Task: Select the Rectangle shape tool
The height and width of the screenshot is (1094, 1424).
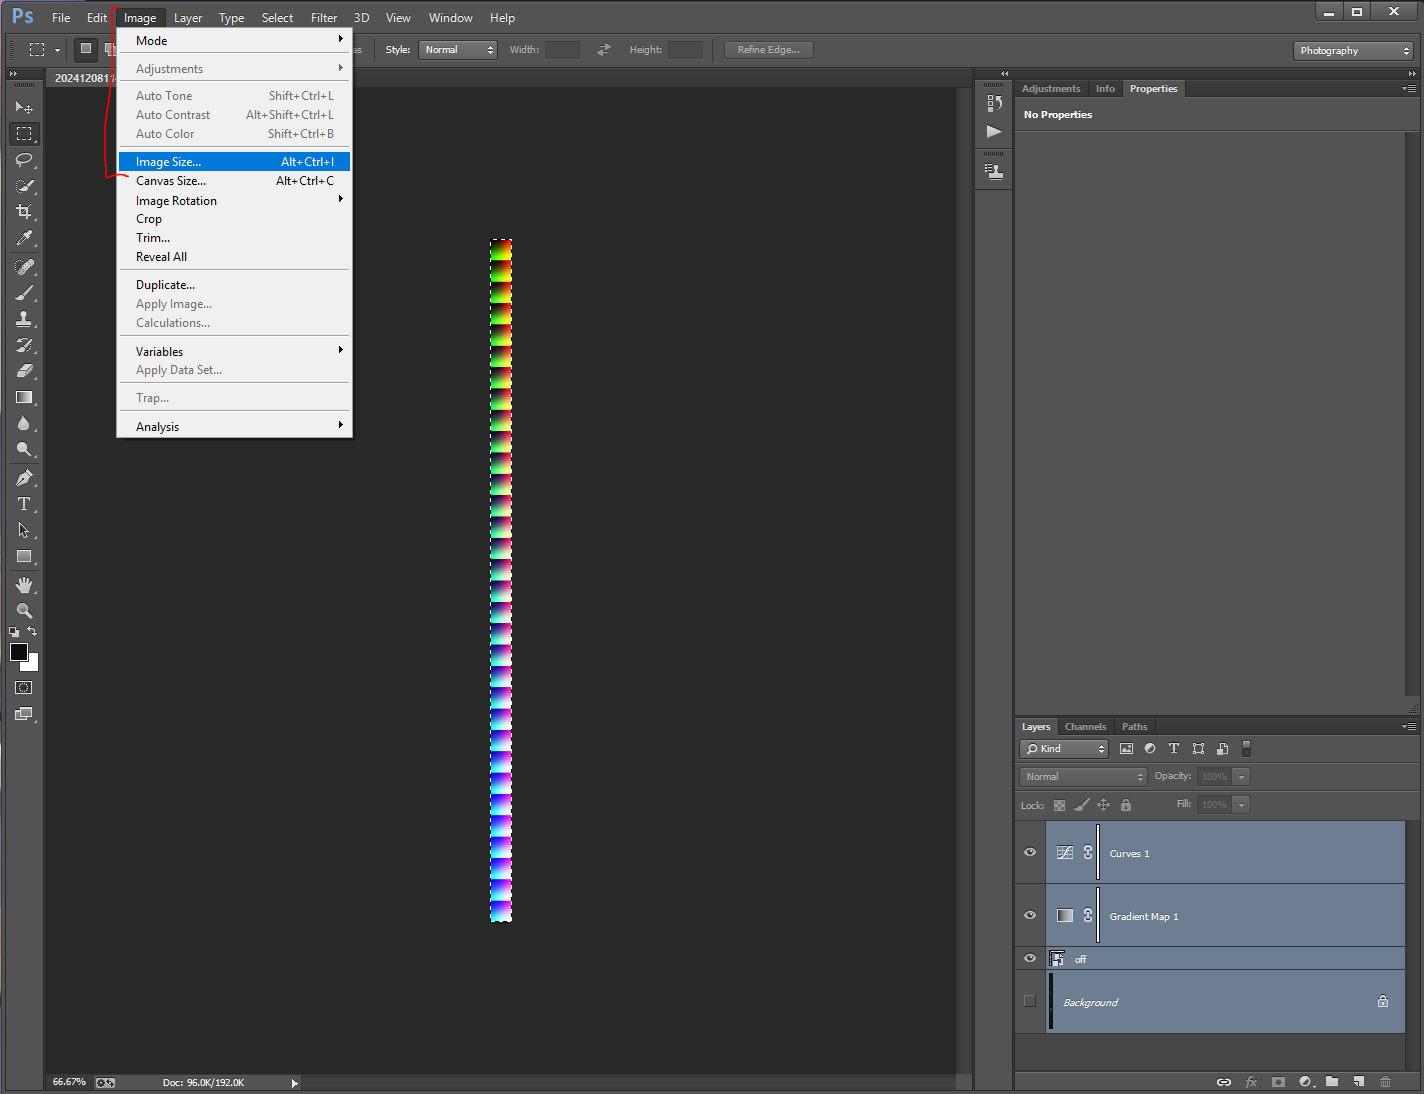Action: 24,556
